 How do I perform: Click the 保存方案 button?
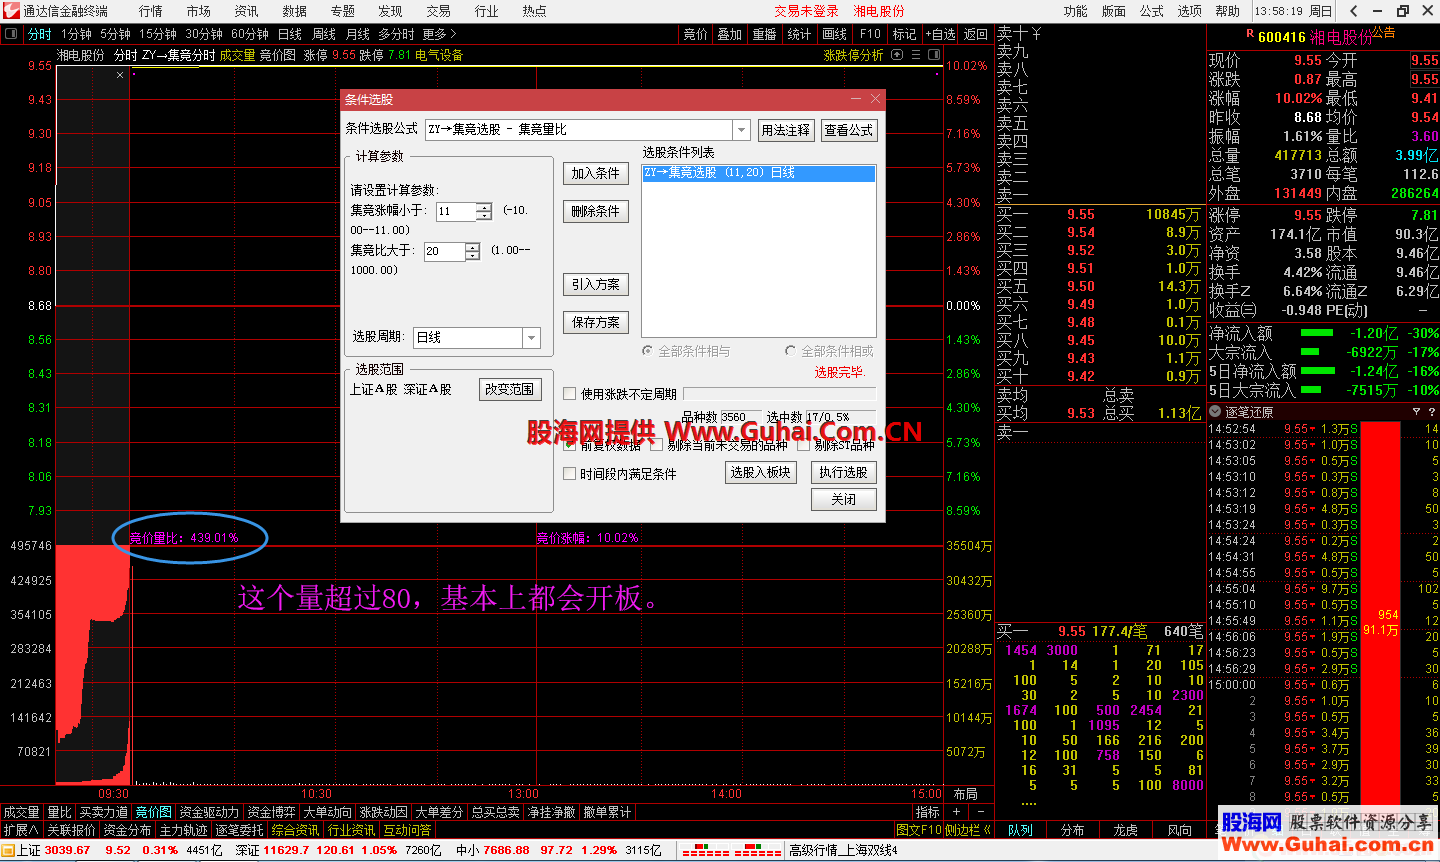point(596,322)
